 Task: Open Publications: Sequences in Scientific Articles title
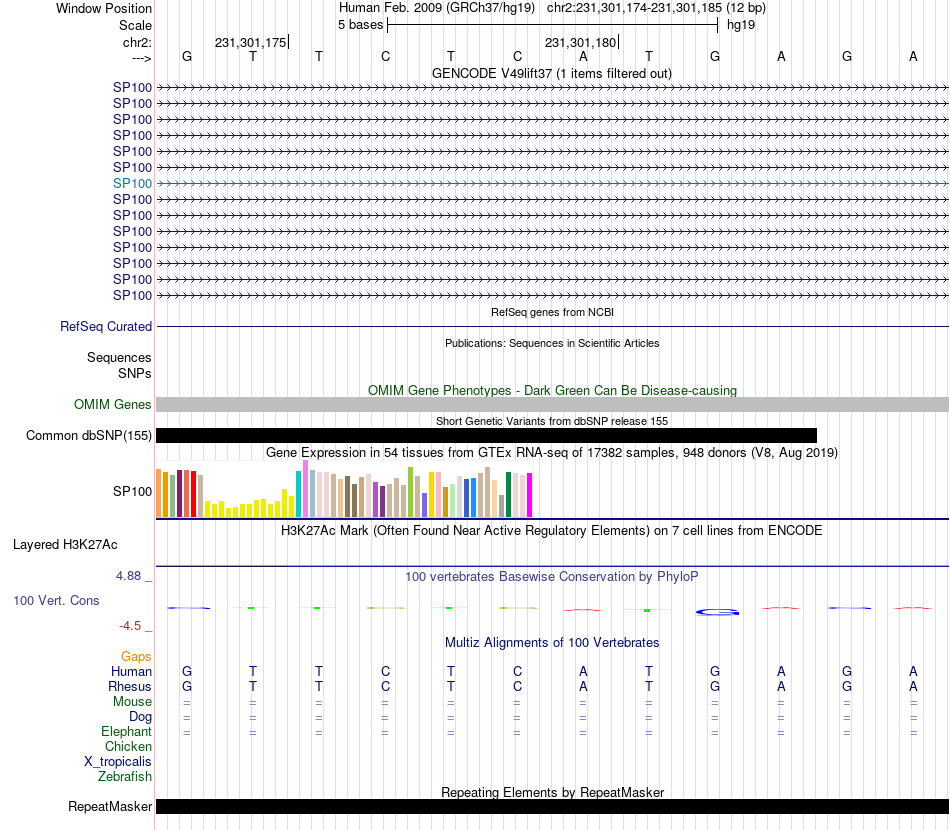coord(552,343)
